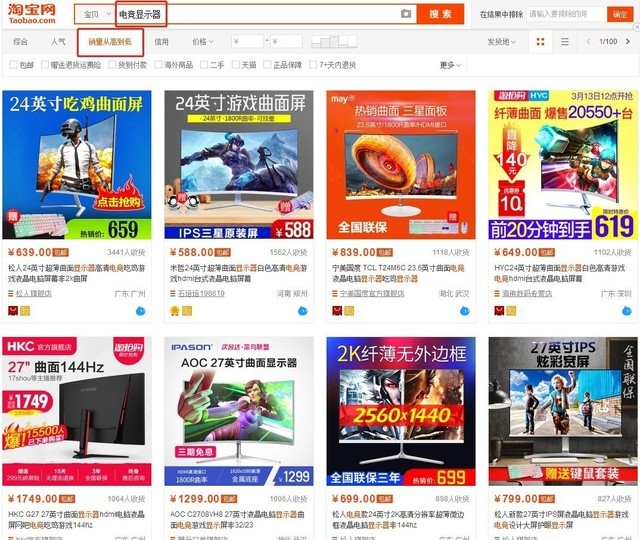Switch to list view layout icon

[x=564, y=42]
